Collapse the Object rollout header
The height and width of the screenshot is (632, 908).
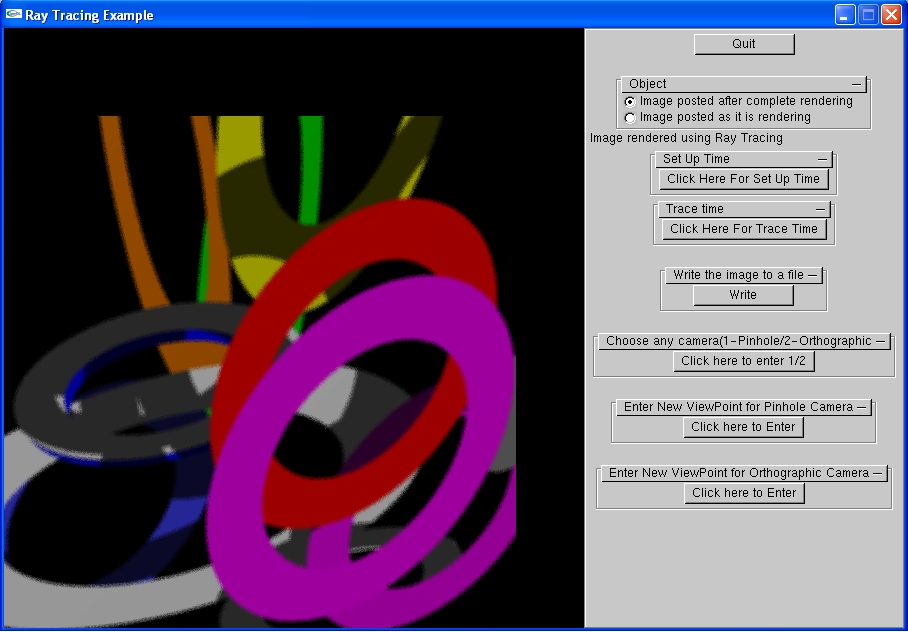pyautogui.click(x=744, y=84)
